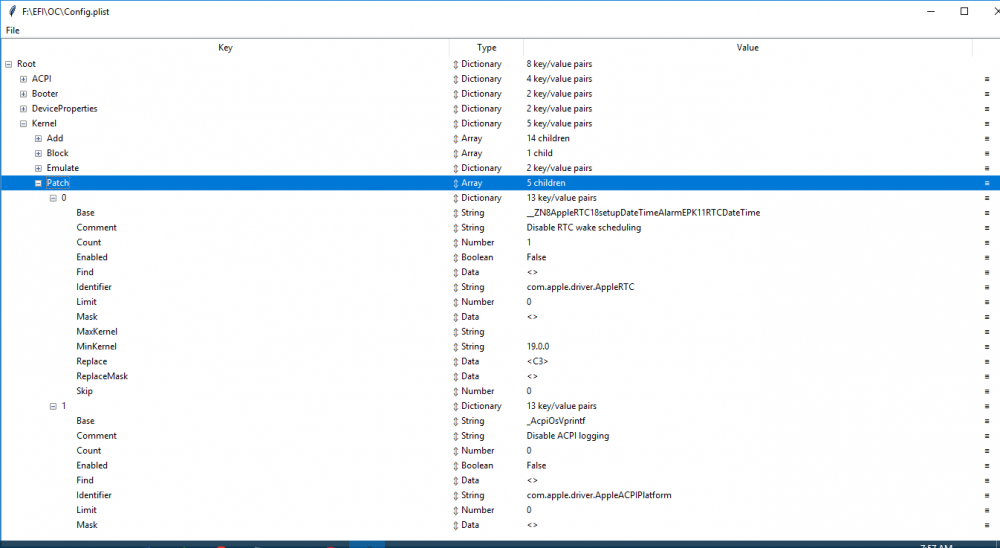1000x548 pixels.
Task: Click value 14 children of Add
Action: [548, 138]
